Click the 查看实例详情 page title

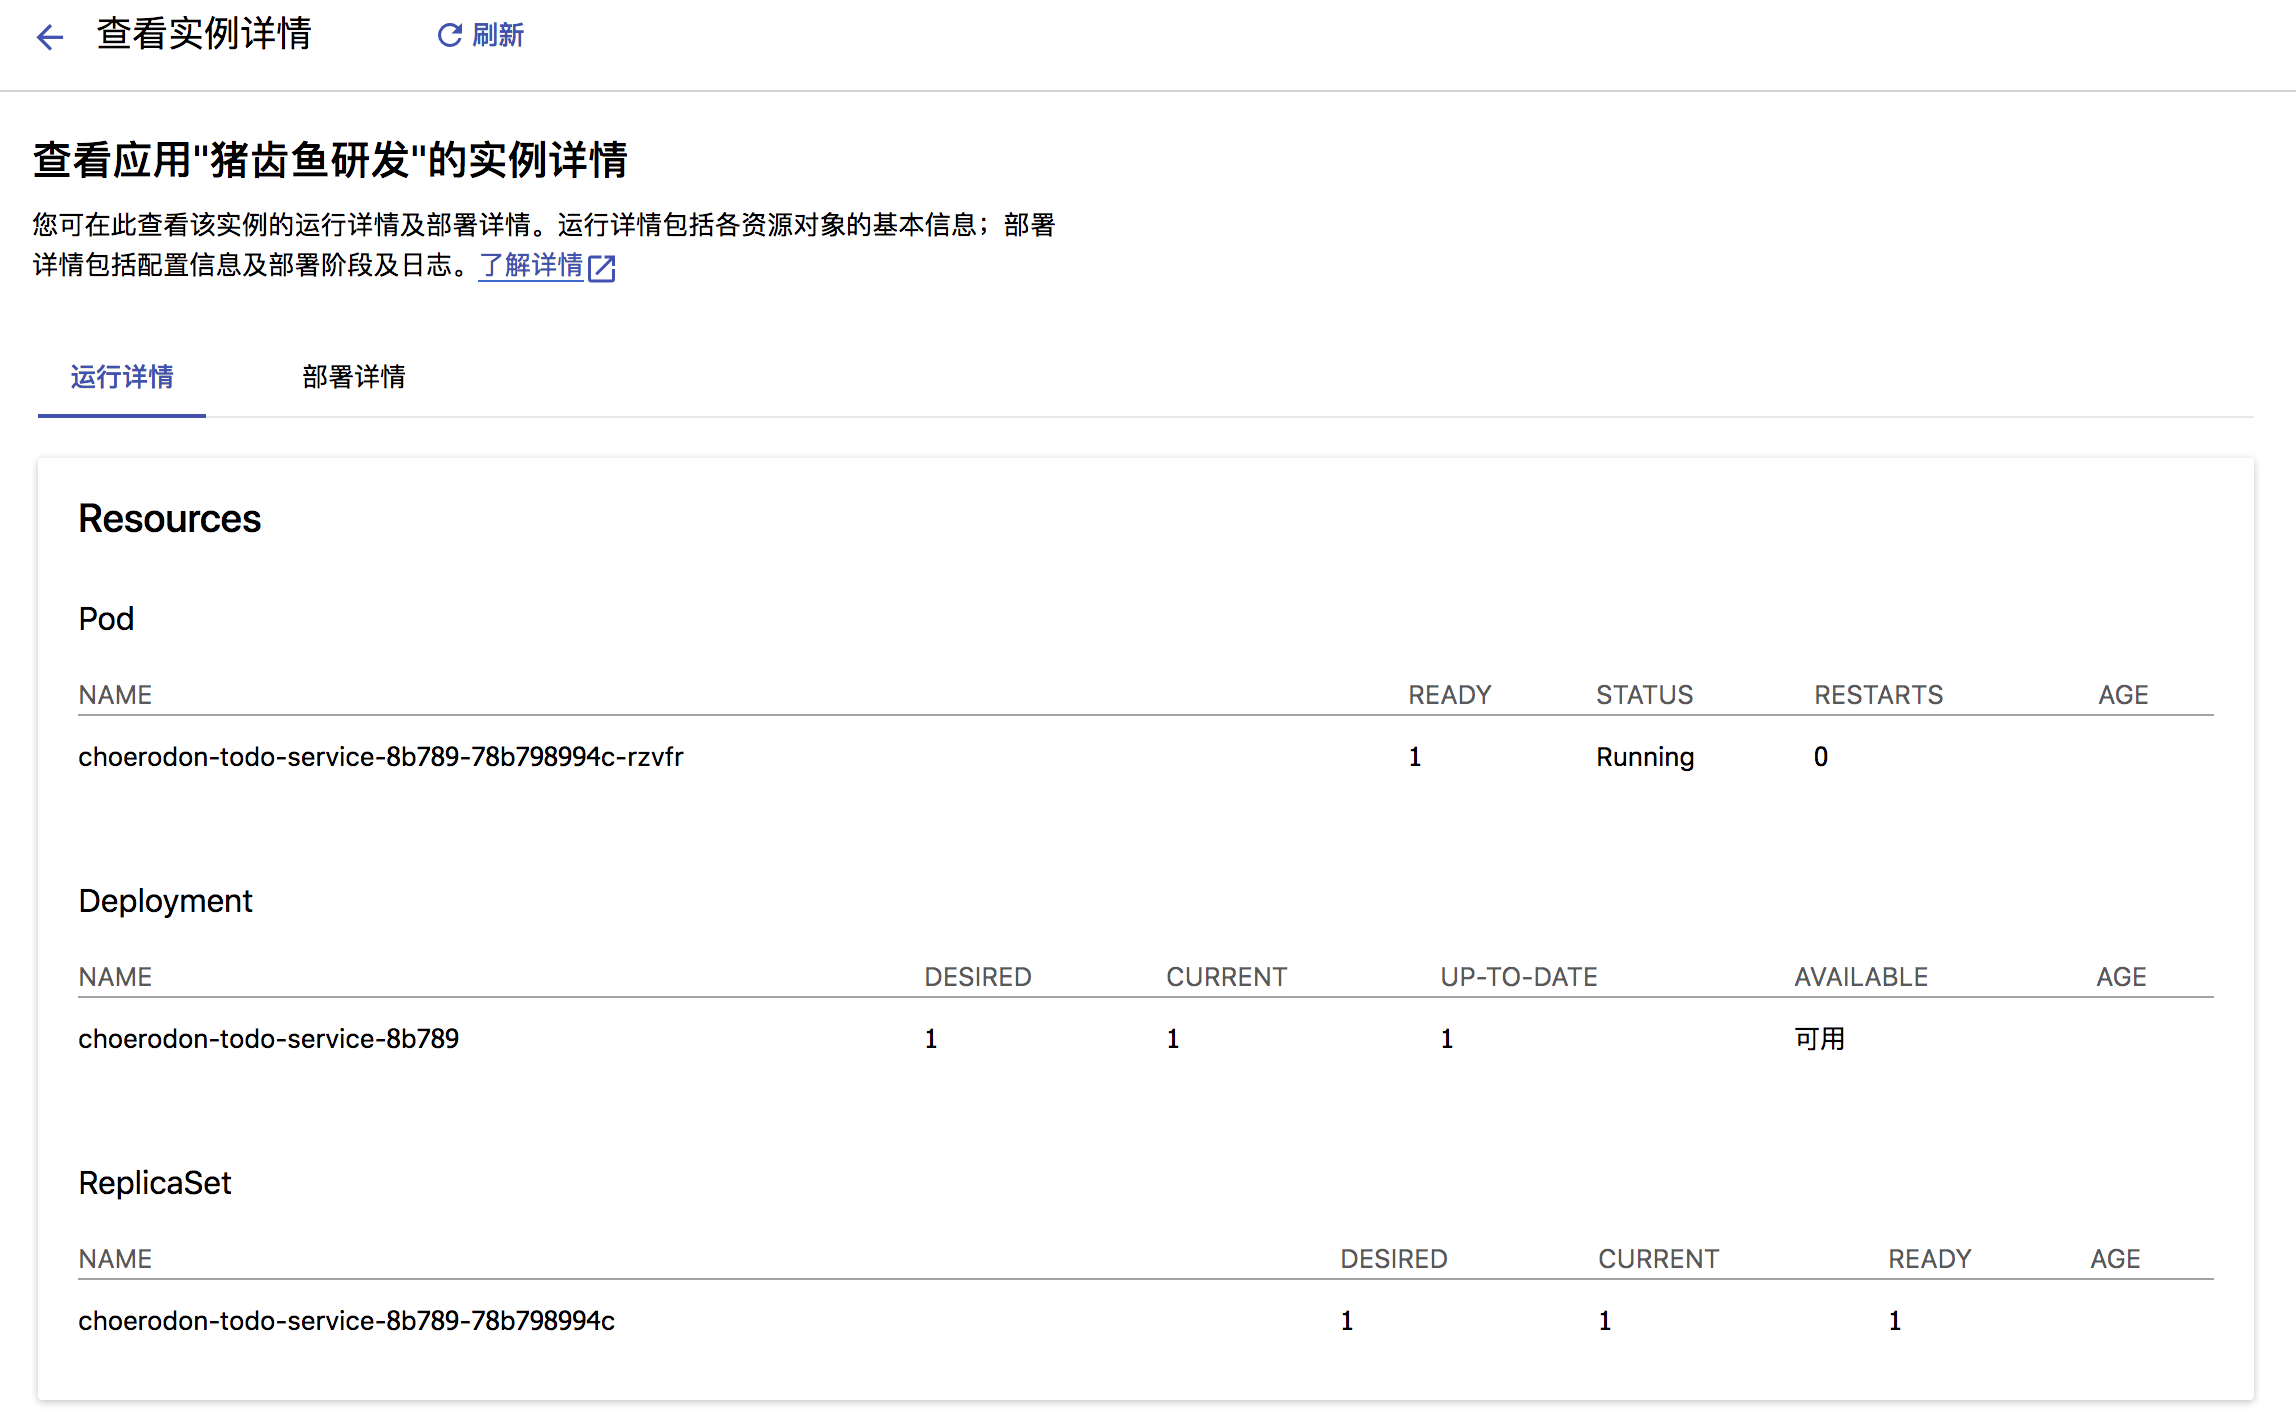point(204,34)
